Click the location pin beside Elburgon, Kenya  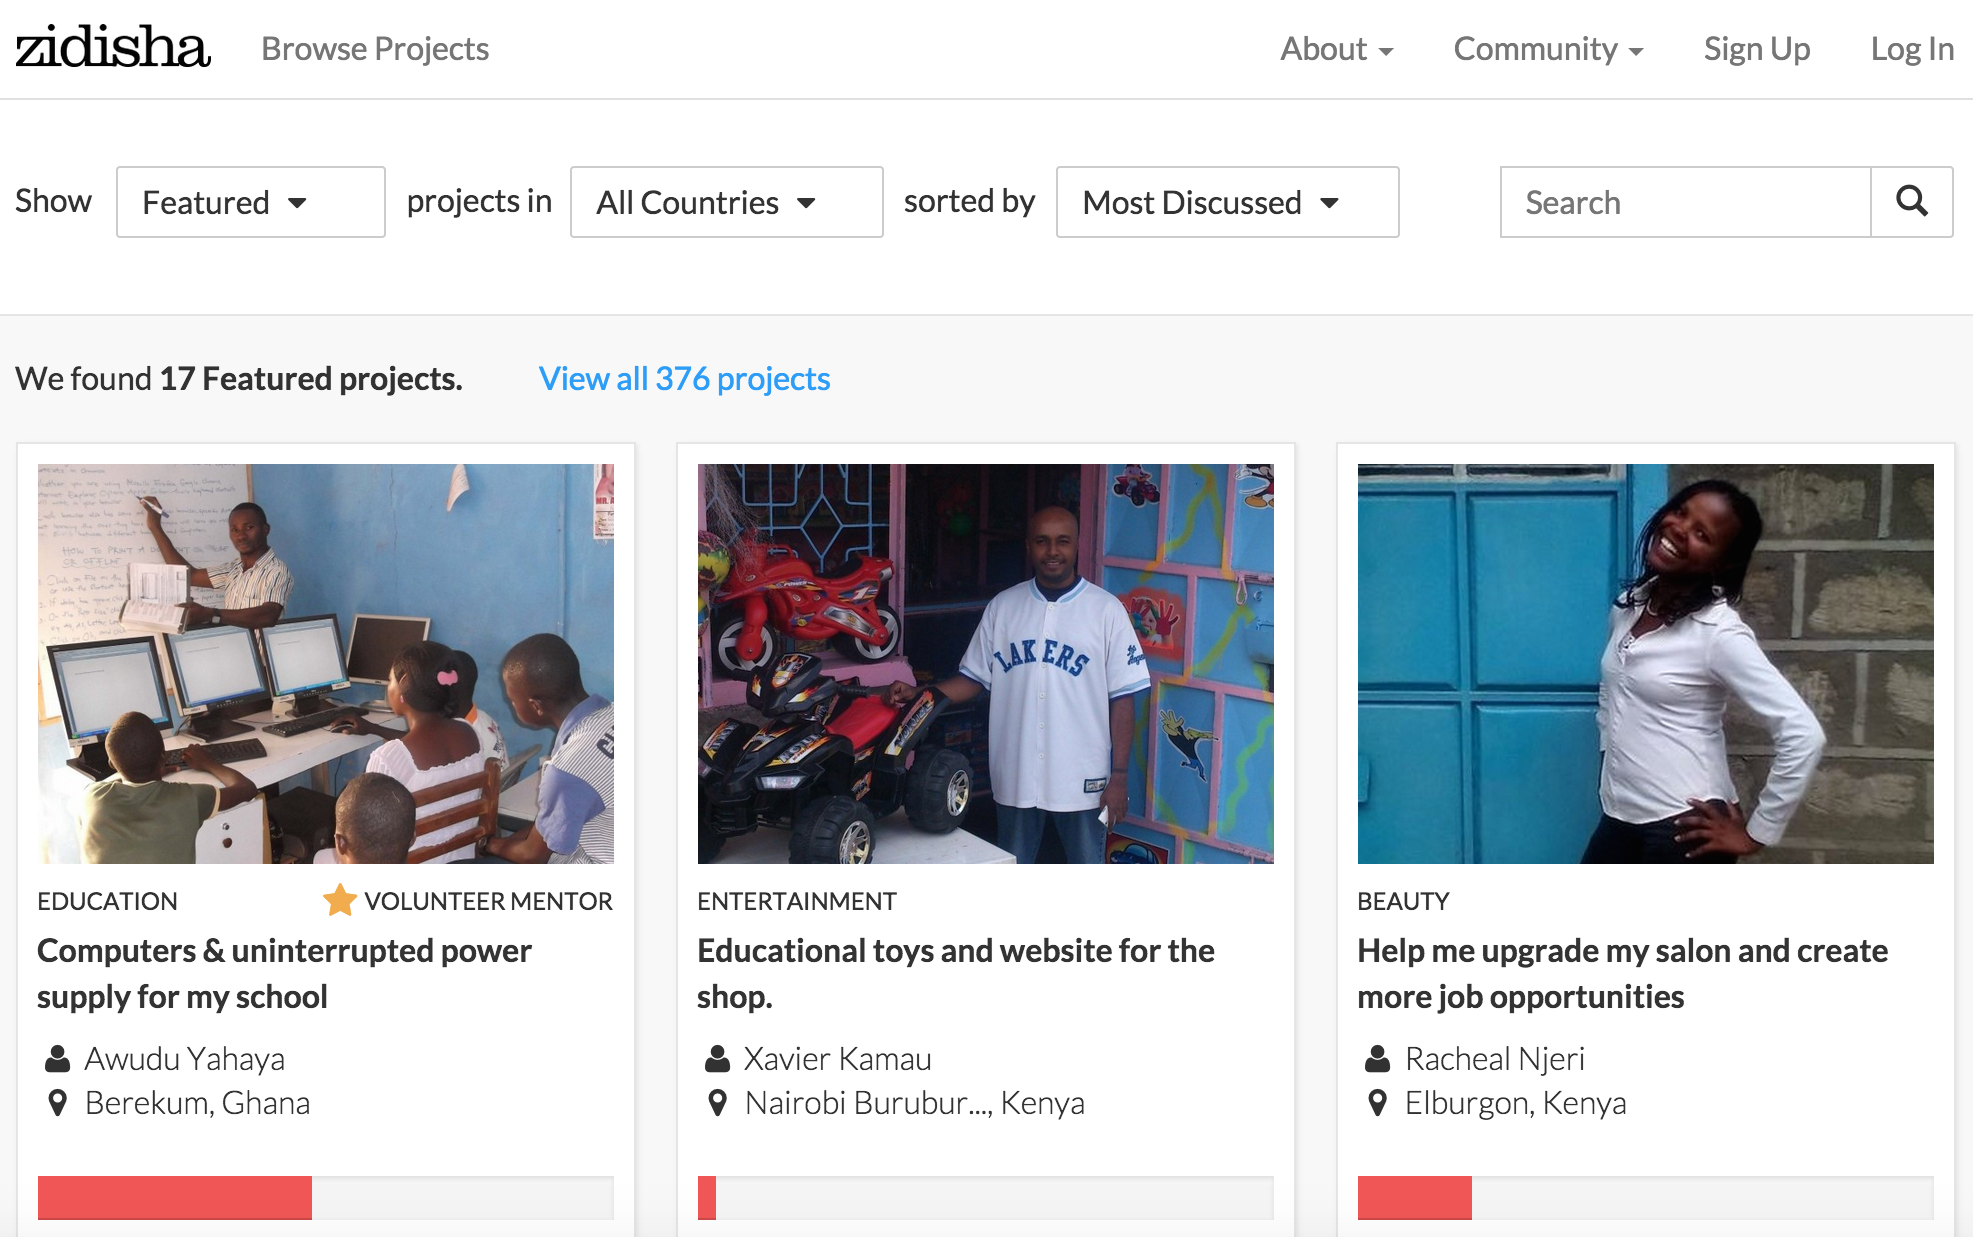point(1377,1103)
